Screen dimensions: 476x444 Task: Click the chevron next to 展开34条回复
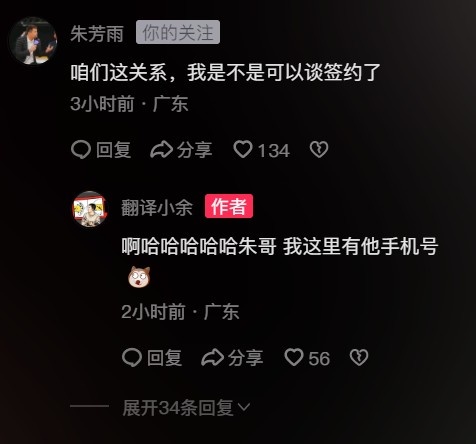(244, 407)
